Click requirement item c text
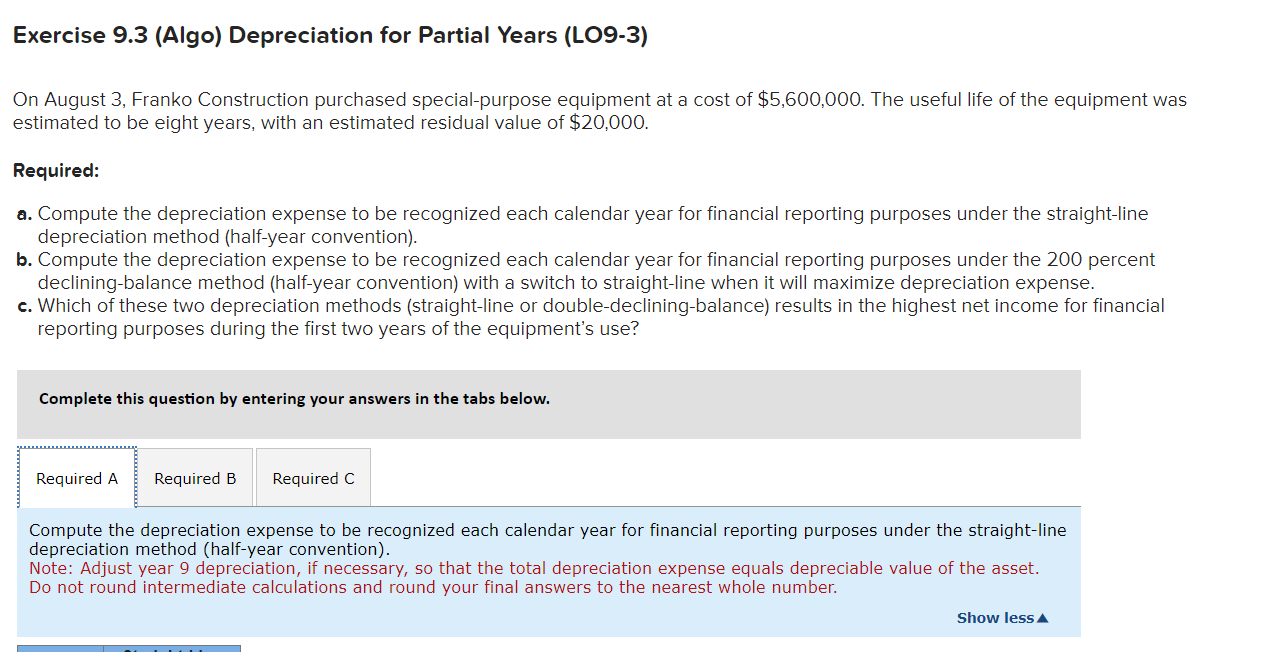1287x657 pixels. pyautogui.click(x=600, y=316)
